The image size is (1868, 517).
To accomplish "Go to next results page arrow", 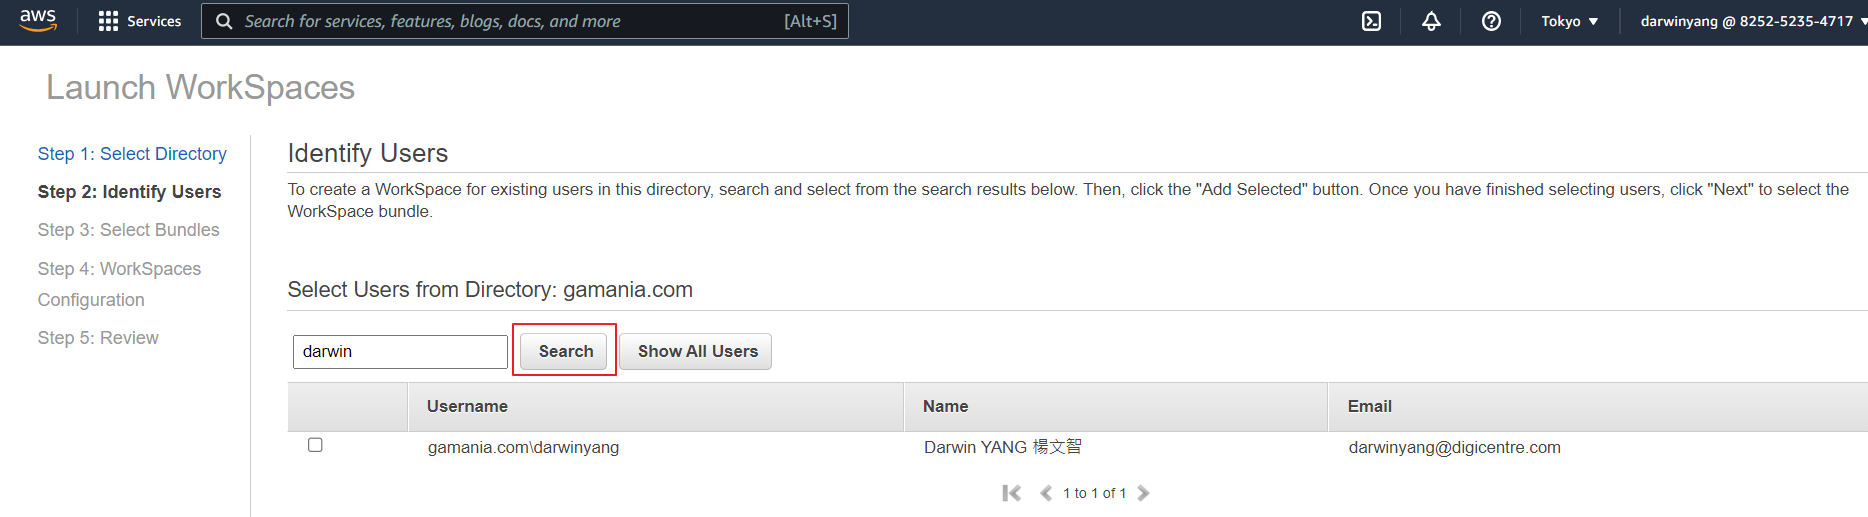I will [1143, 493].
